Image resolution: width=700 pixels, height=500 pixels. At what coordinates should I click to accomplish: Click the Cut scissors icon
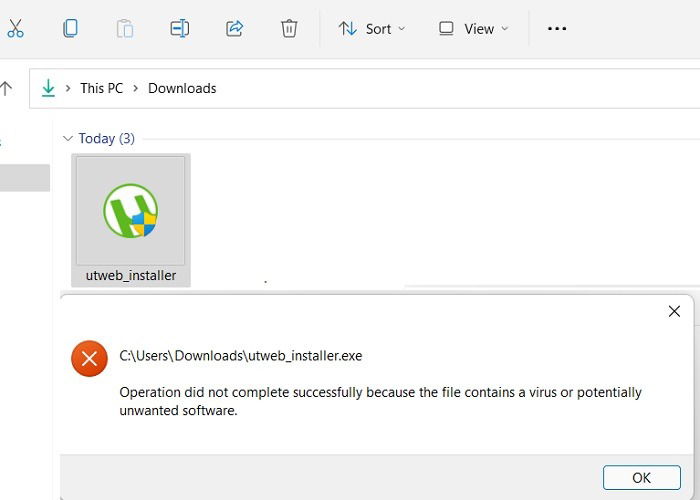[16, 29]
